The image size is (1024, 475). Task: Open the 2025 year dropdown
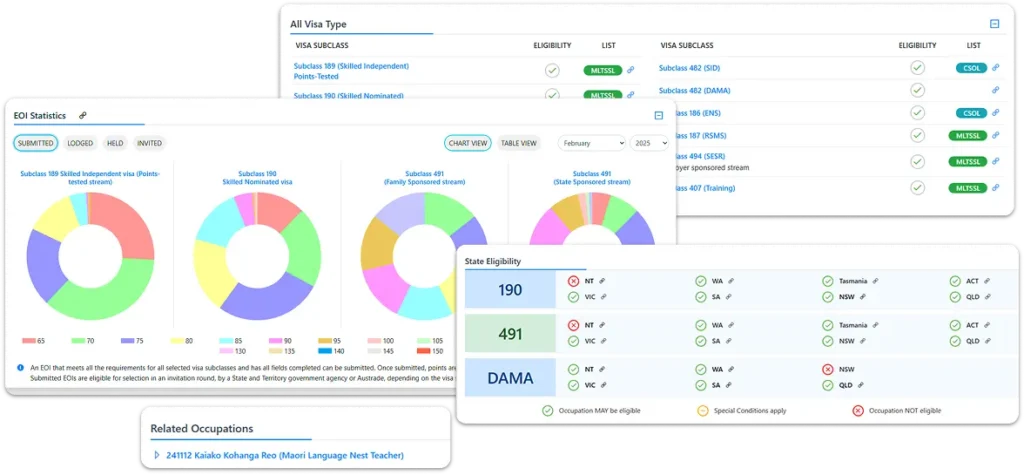click(649, 143)
